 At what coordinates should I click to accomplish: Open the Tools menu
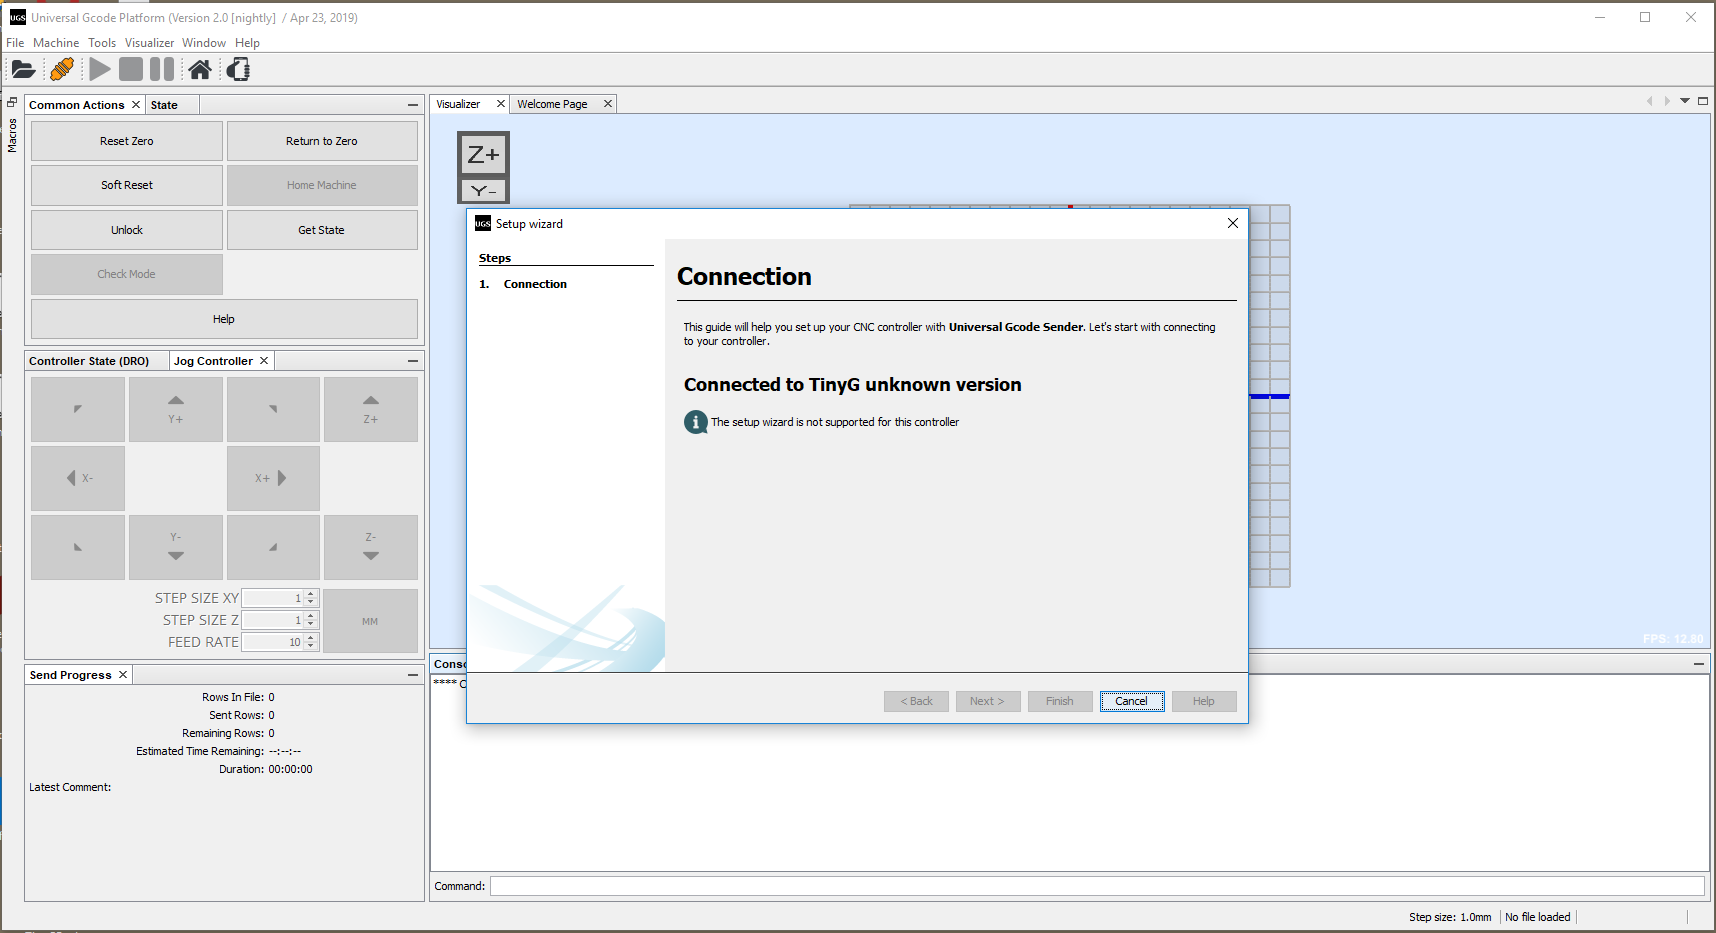pos(102,43)
